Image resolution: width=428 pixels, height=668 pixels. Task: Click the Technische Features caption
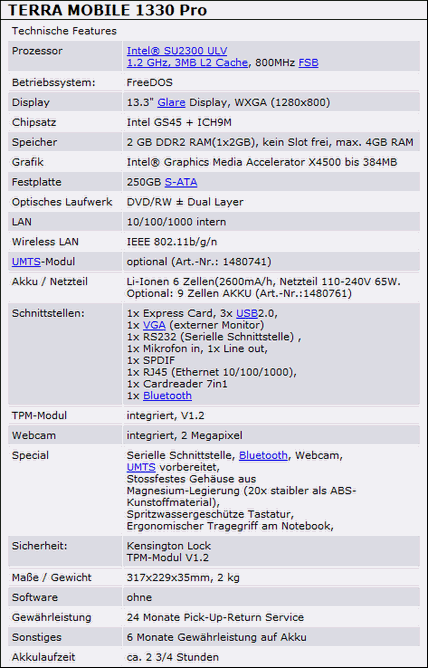click(64, 31)
